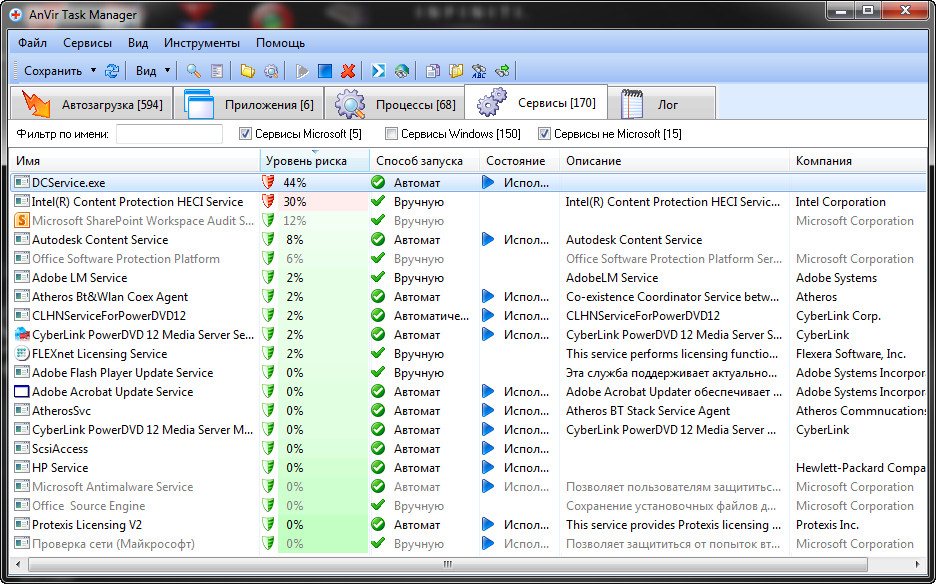Screen dimensions: 936x584
Task: Open the Вид toolbar dropdown arrow
Action: [167, 70]
